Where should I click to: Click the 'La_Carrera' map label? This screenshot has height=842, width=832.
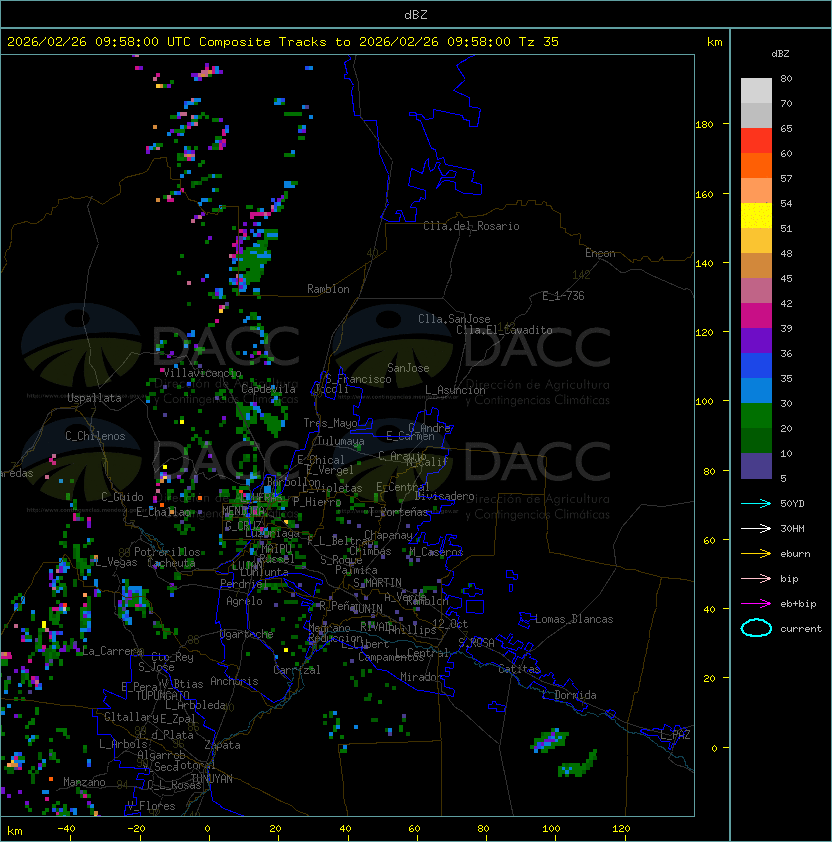click(x=113, y=651)
